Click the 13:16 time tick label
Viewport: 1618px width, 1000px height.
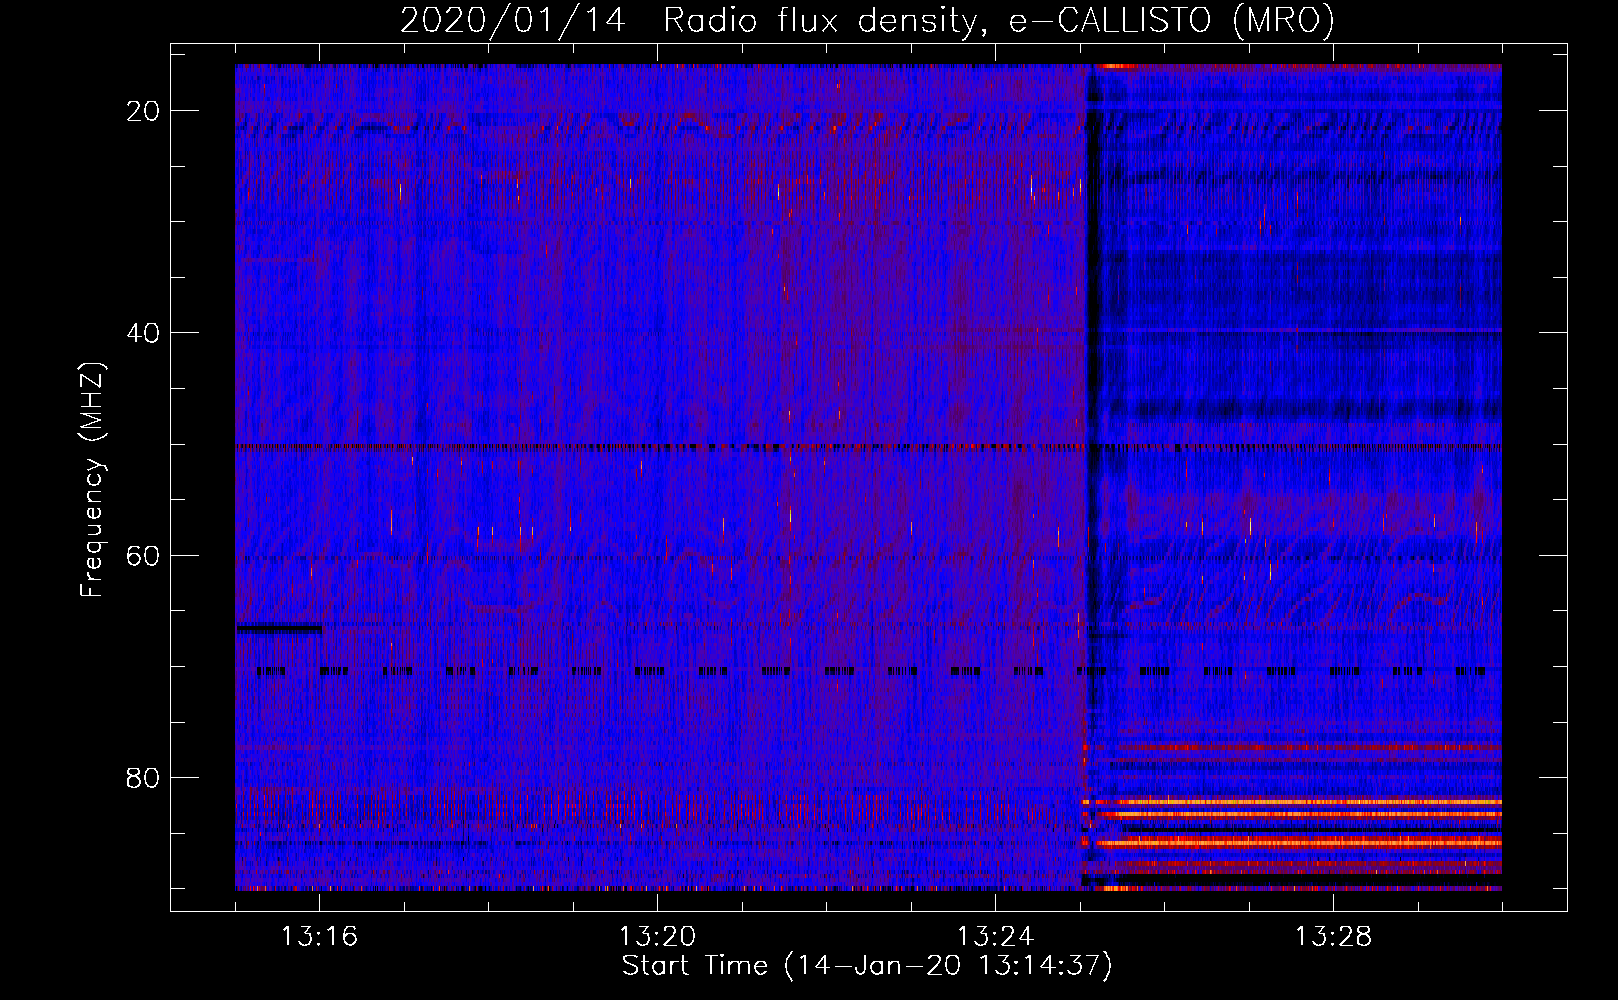(x=319, y=937)
